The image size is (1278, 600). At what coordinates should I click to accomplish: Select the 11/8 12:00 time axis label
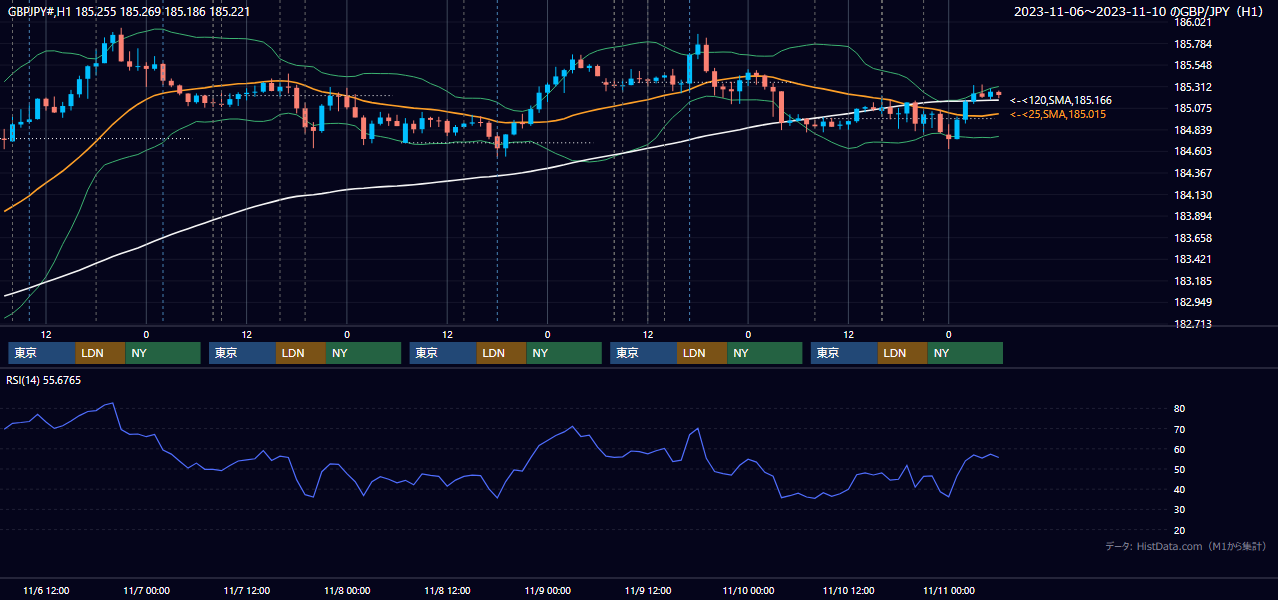(448, 590)
